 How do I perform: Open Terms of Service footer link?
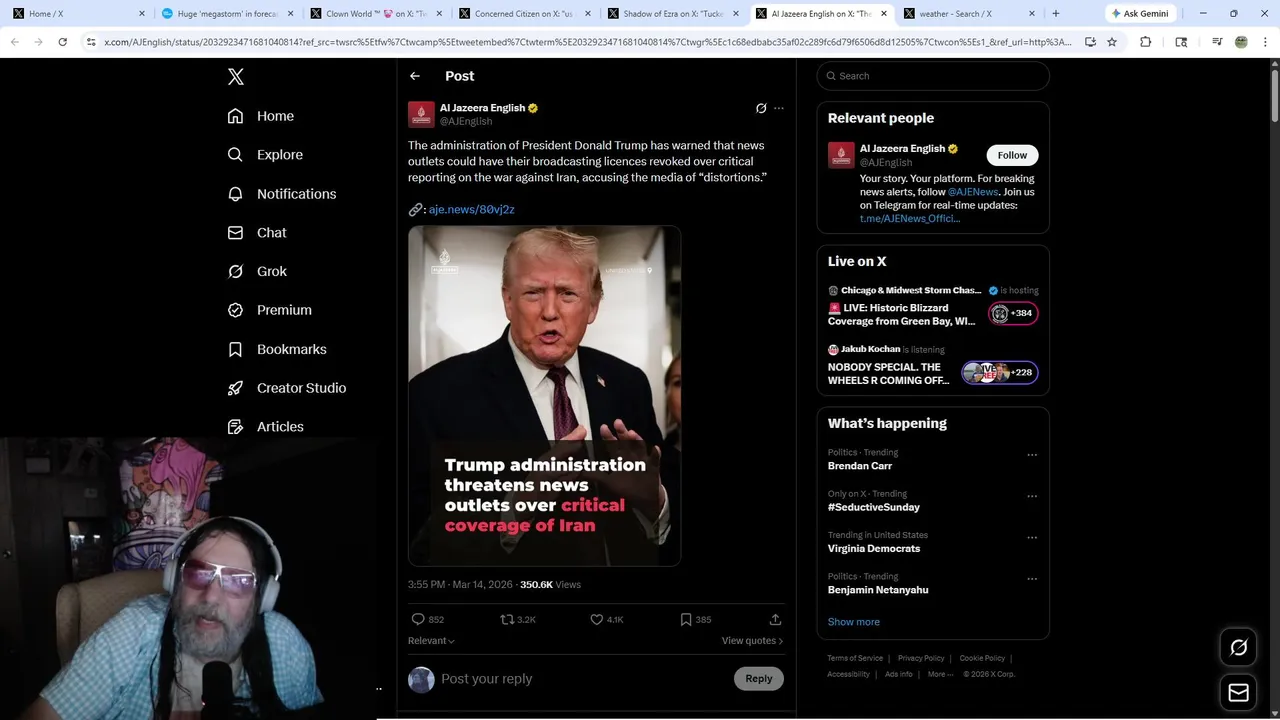[855, 658]
